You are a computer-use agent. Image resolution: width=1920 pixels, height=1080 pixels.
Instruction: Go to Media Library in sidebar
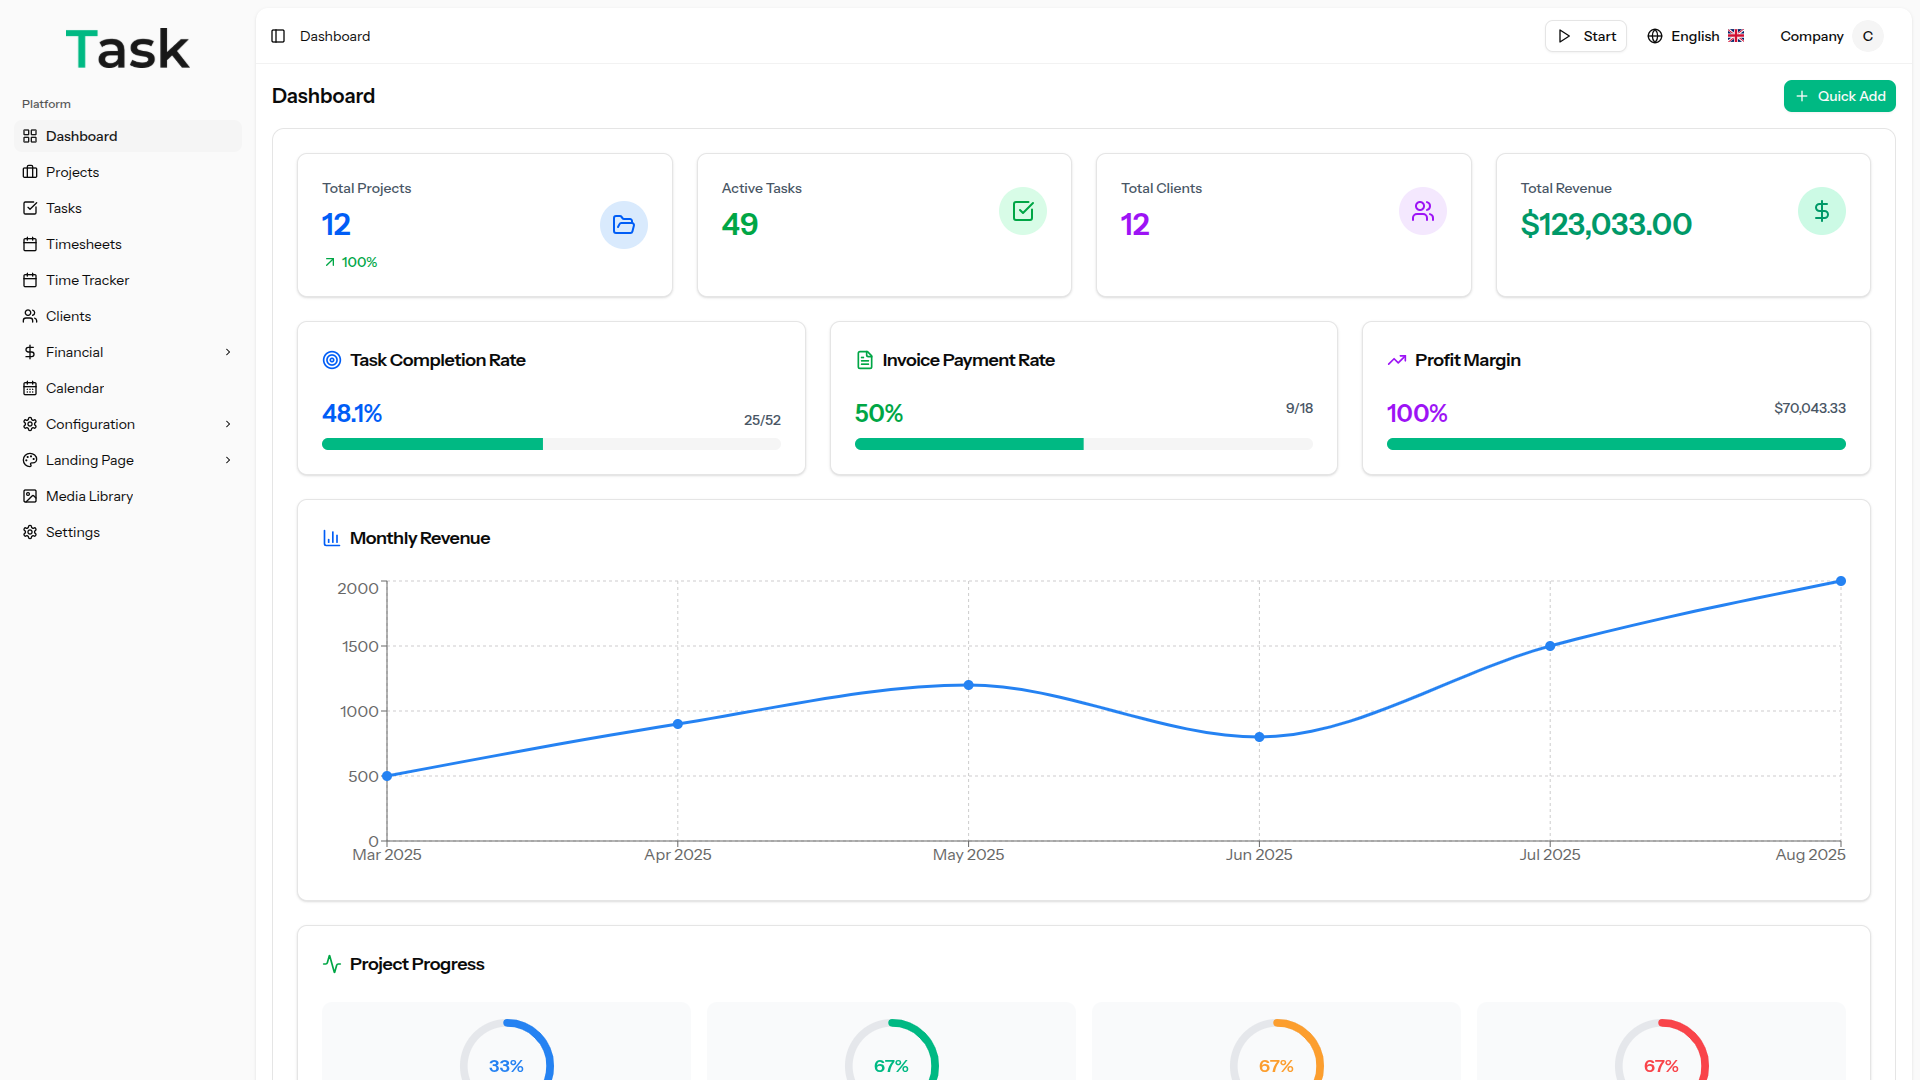point(89,496)
